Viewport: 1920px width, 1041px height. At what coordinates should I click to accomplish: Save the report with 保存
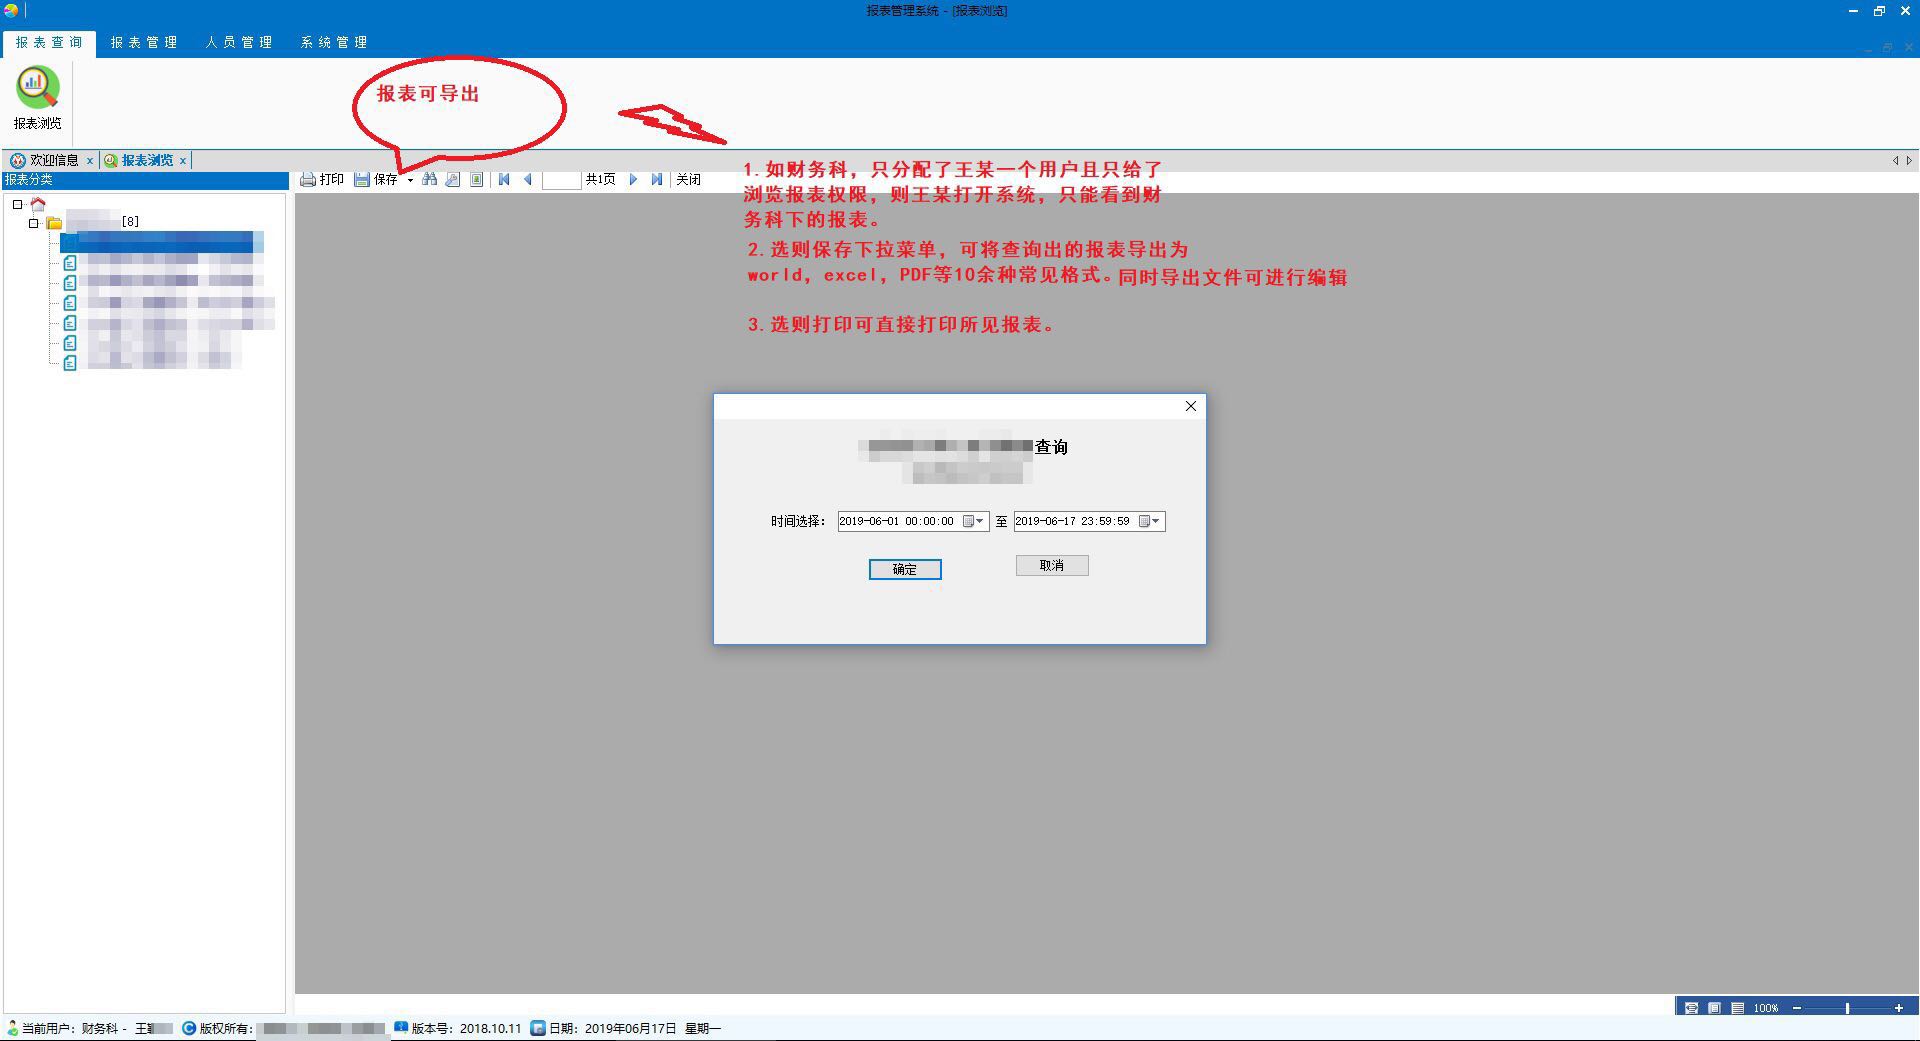click(x=376, y=180)
